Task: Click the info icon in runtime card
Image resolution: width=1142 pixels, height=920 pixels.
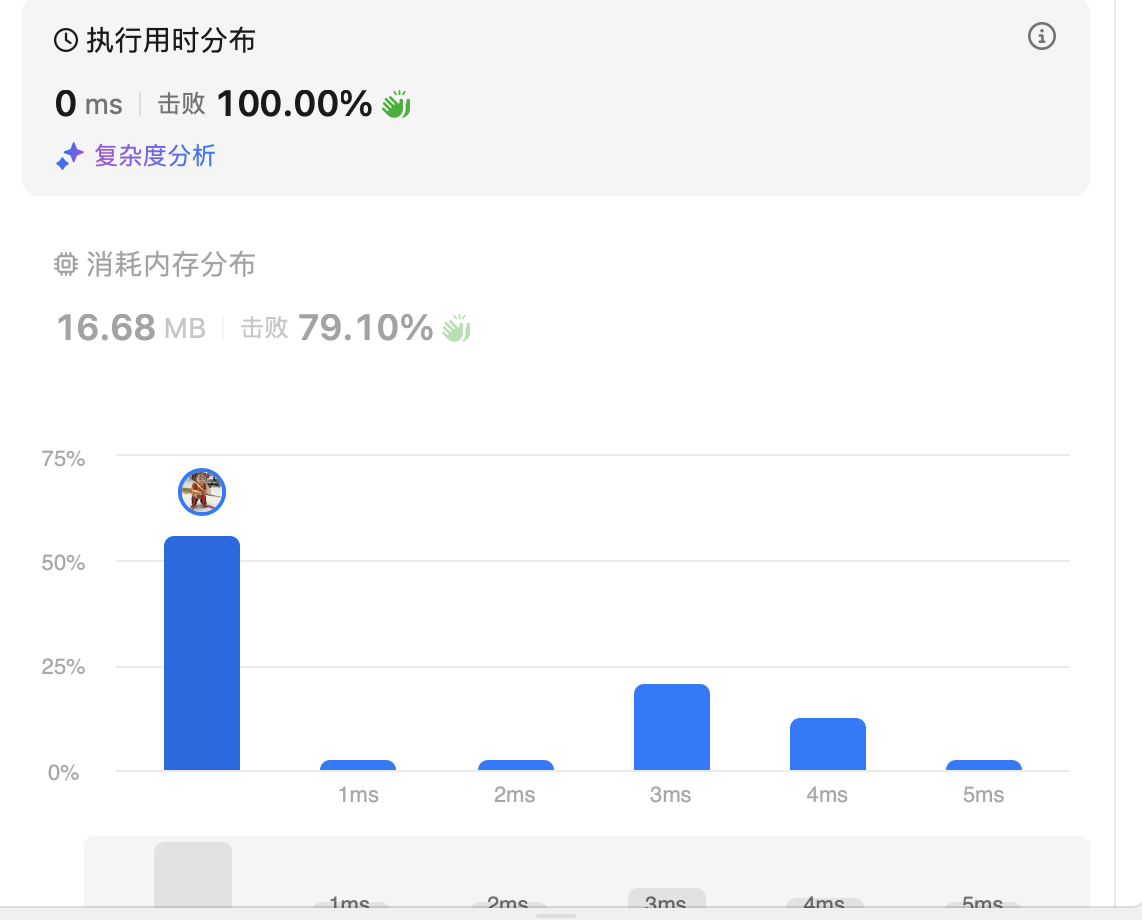Action: pyautogui.click(x=1041, y=36)
